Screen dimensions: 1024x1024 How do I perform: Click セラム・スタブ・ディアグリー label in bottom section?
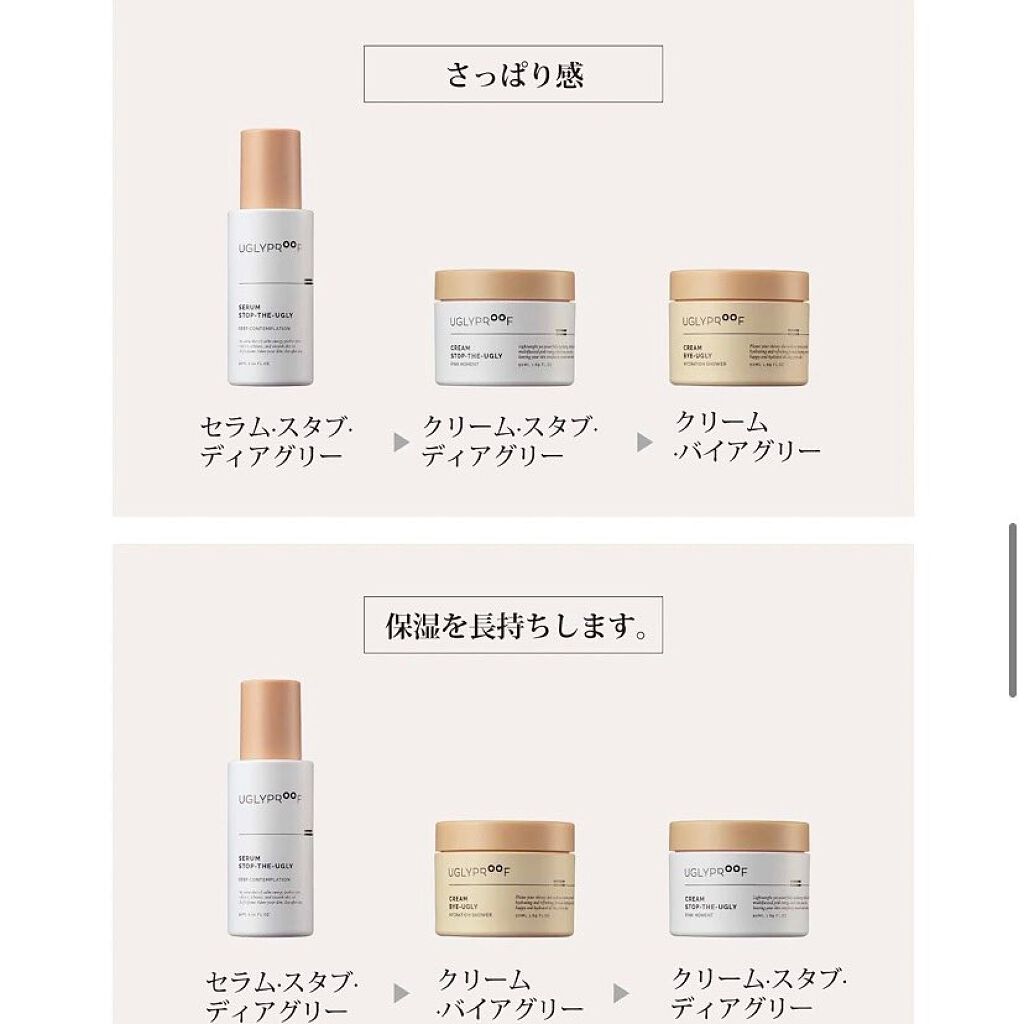(x=281, y=997)
